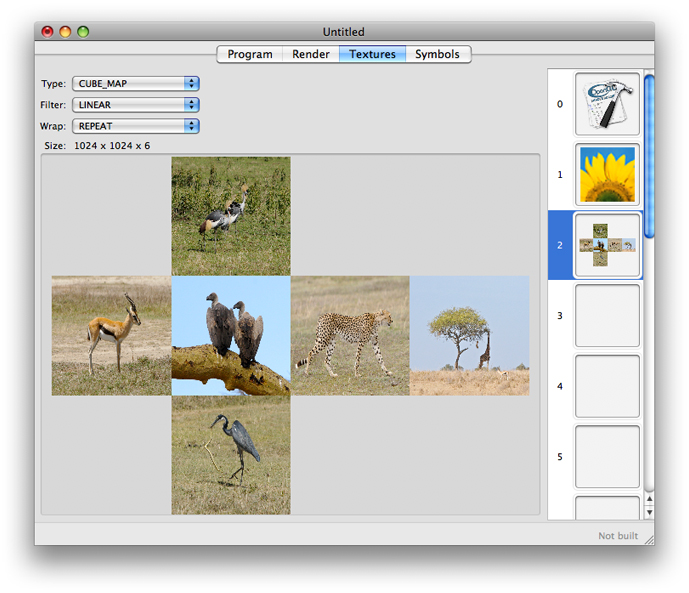
Task: Select the cube map texture in slot 2
Action: [x=607, y=245]
